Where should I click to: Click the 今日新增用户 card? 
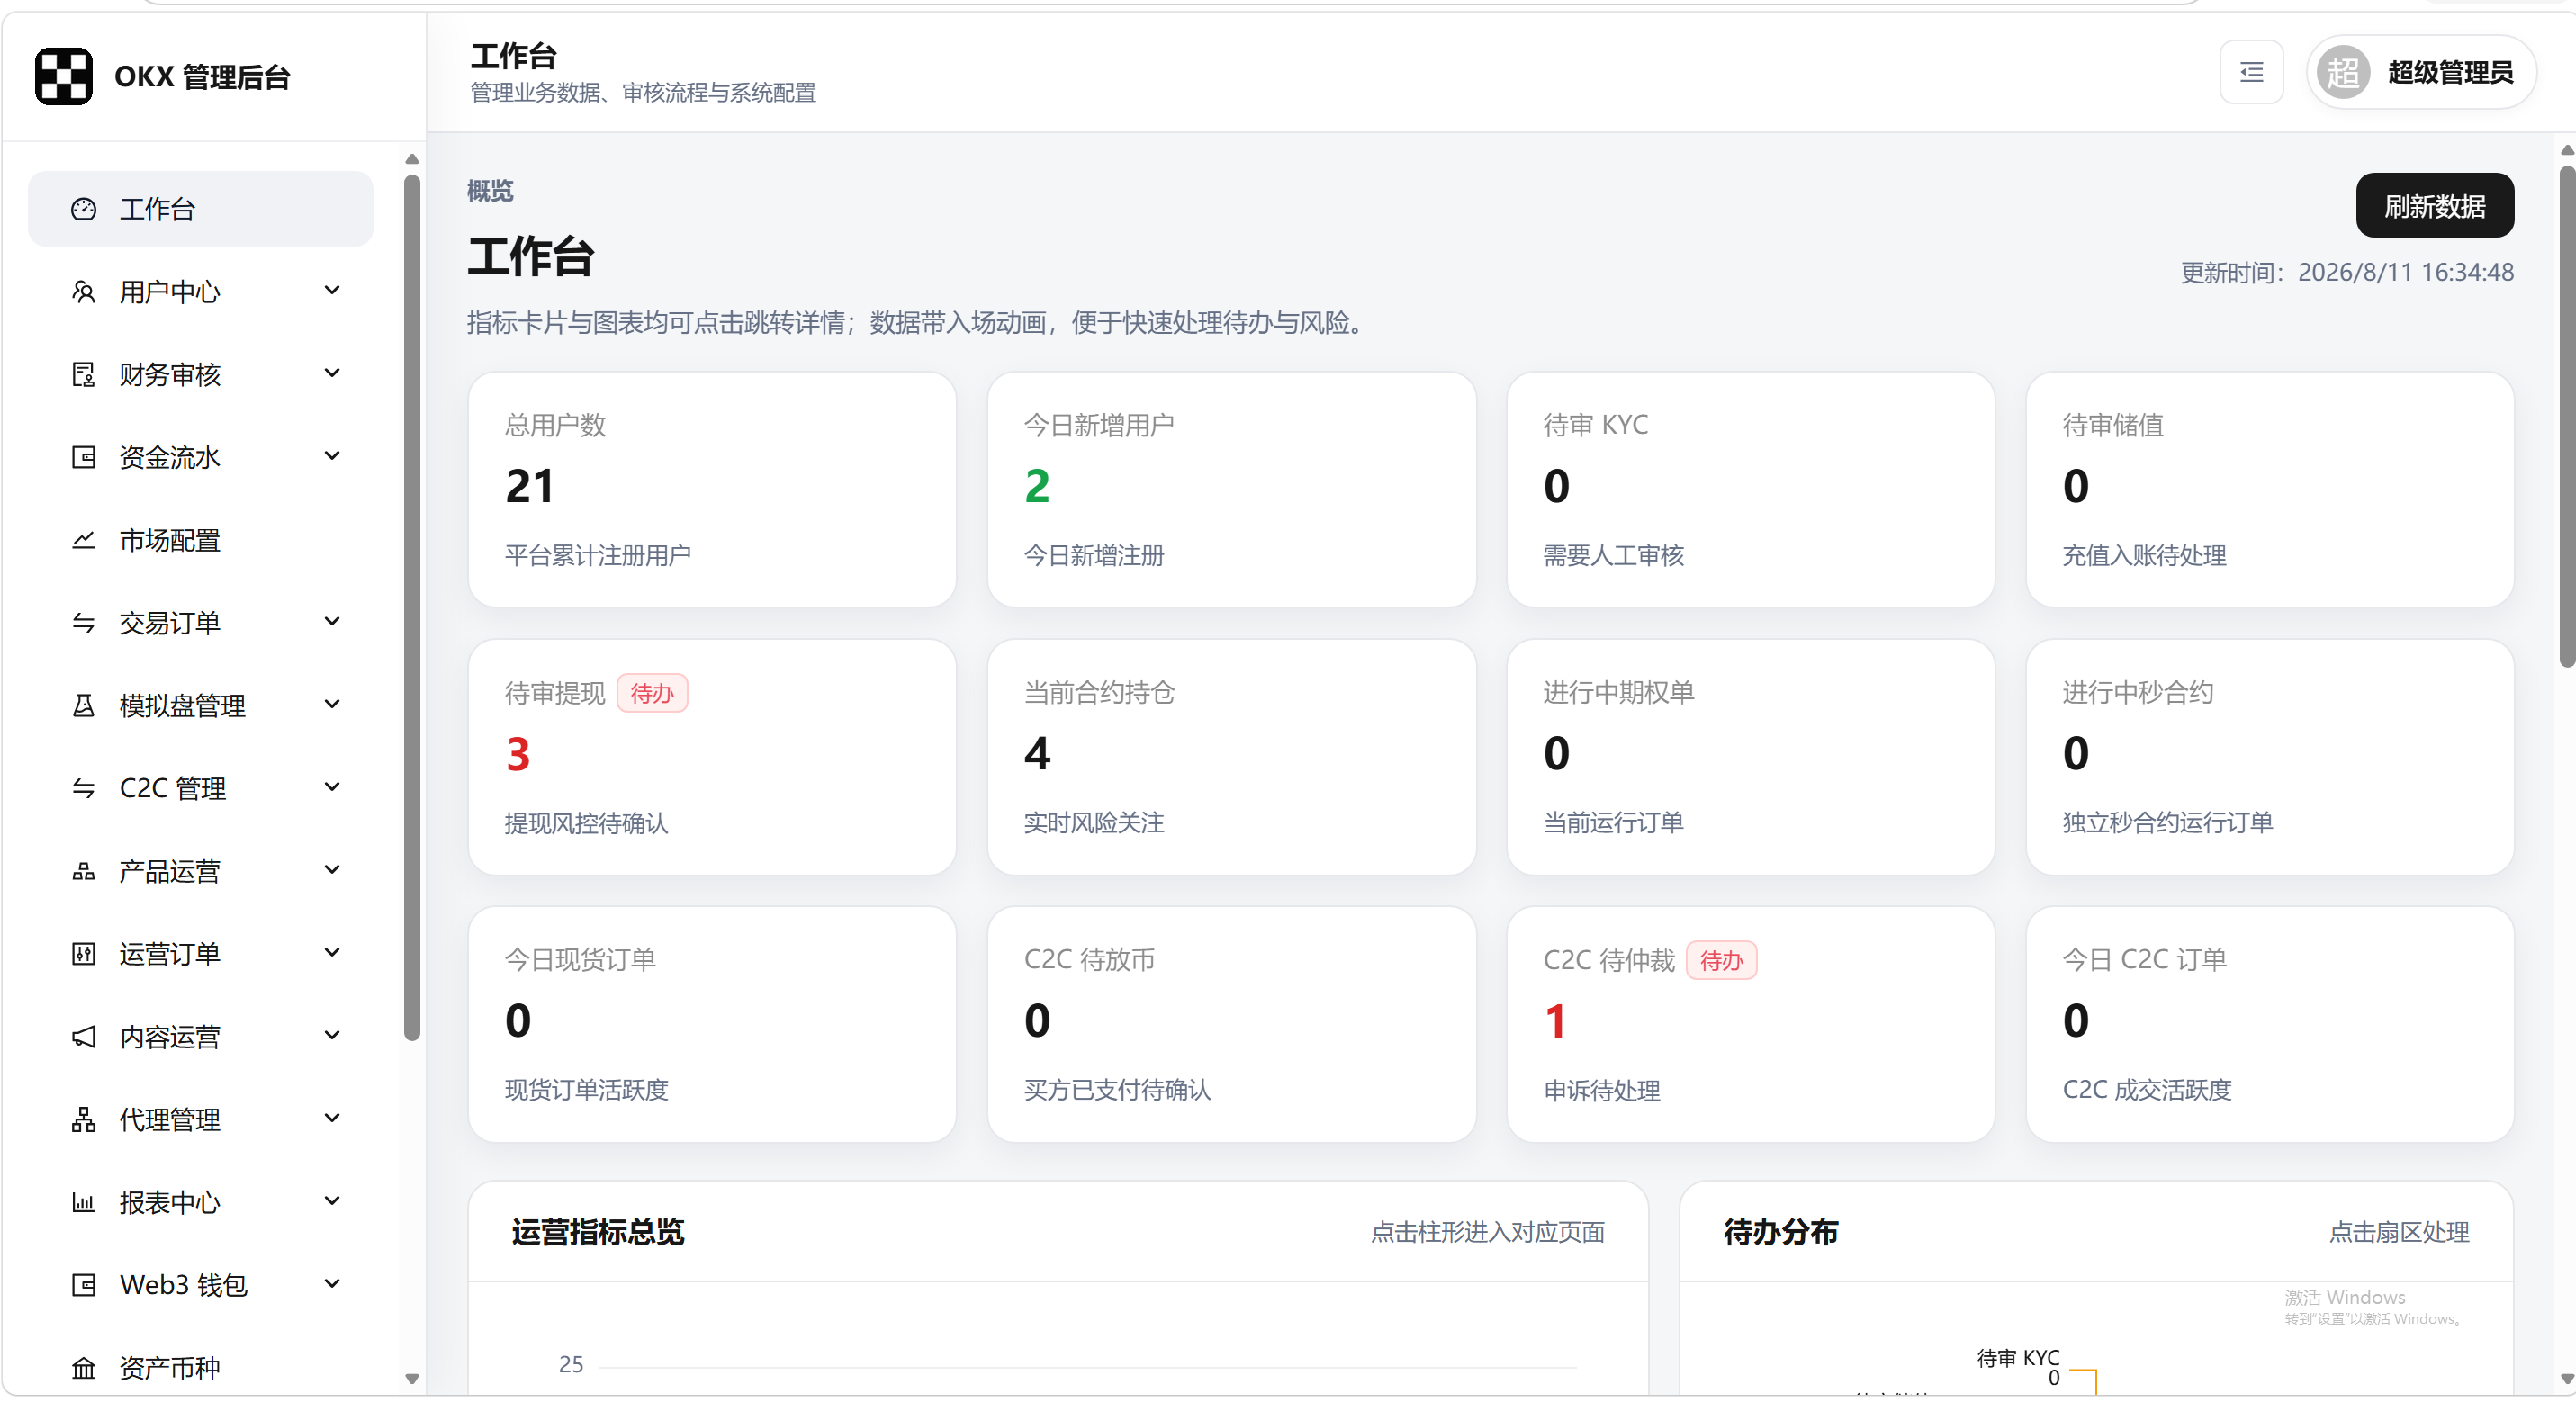coord(1231,490)
